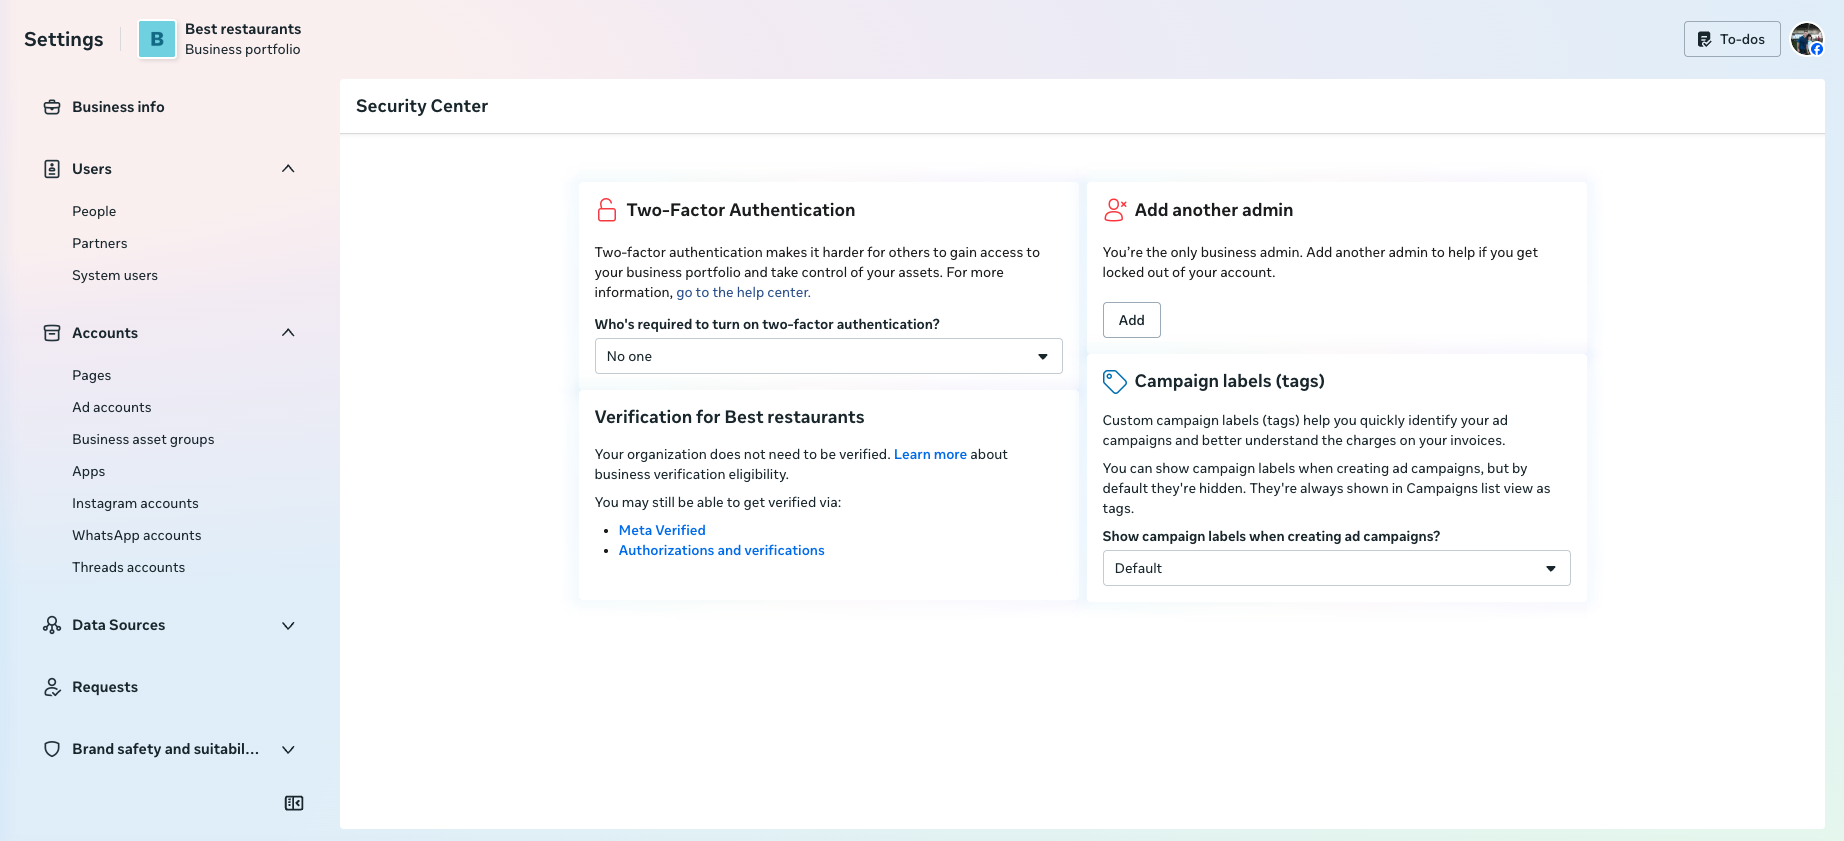Click the 'Learn more' verification link
This screenshot has height=841, width=1844.
coord(930,454)
